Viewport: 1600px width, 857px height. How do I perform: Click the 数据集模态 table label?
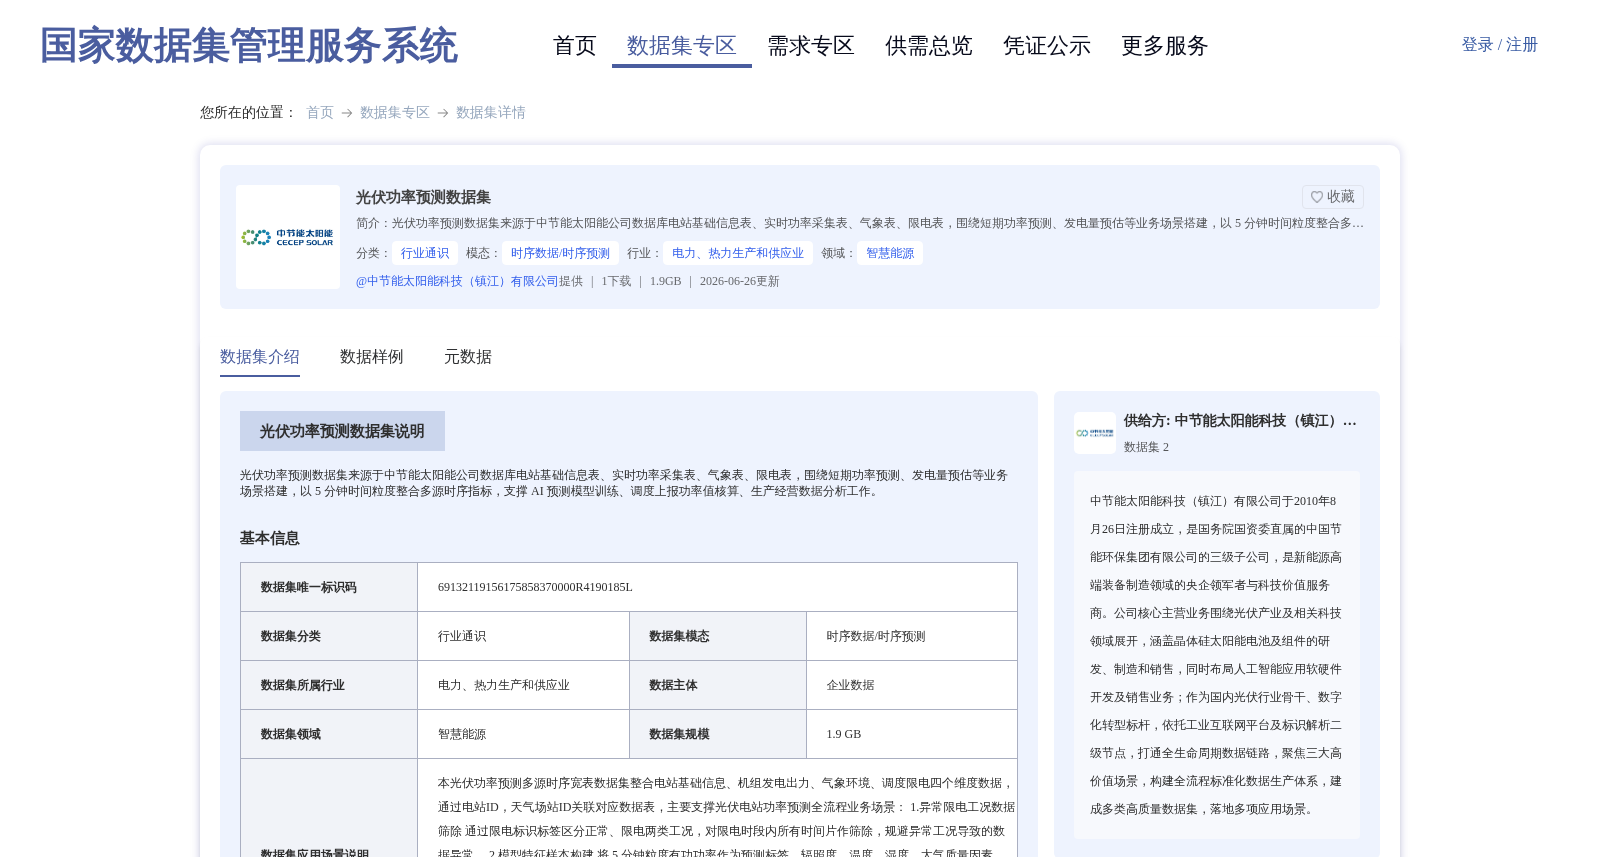pyautogui.click(x=679, y=636)
